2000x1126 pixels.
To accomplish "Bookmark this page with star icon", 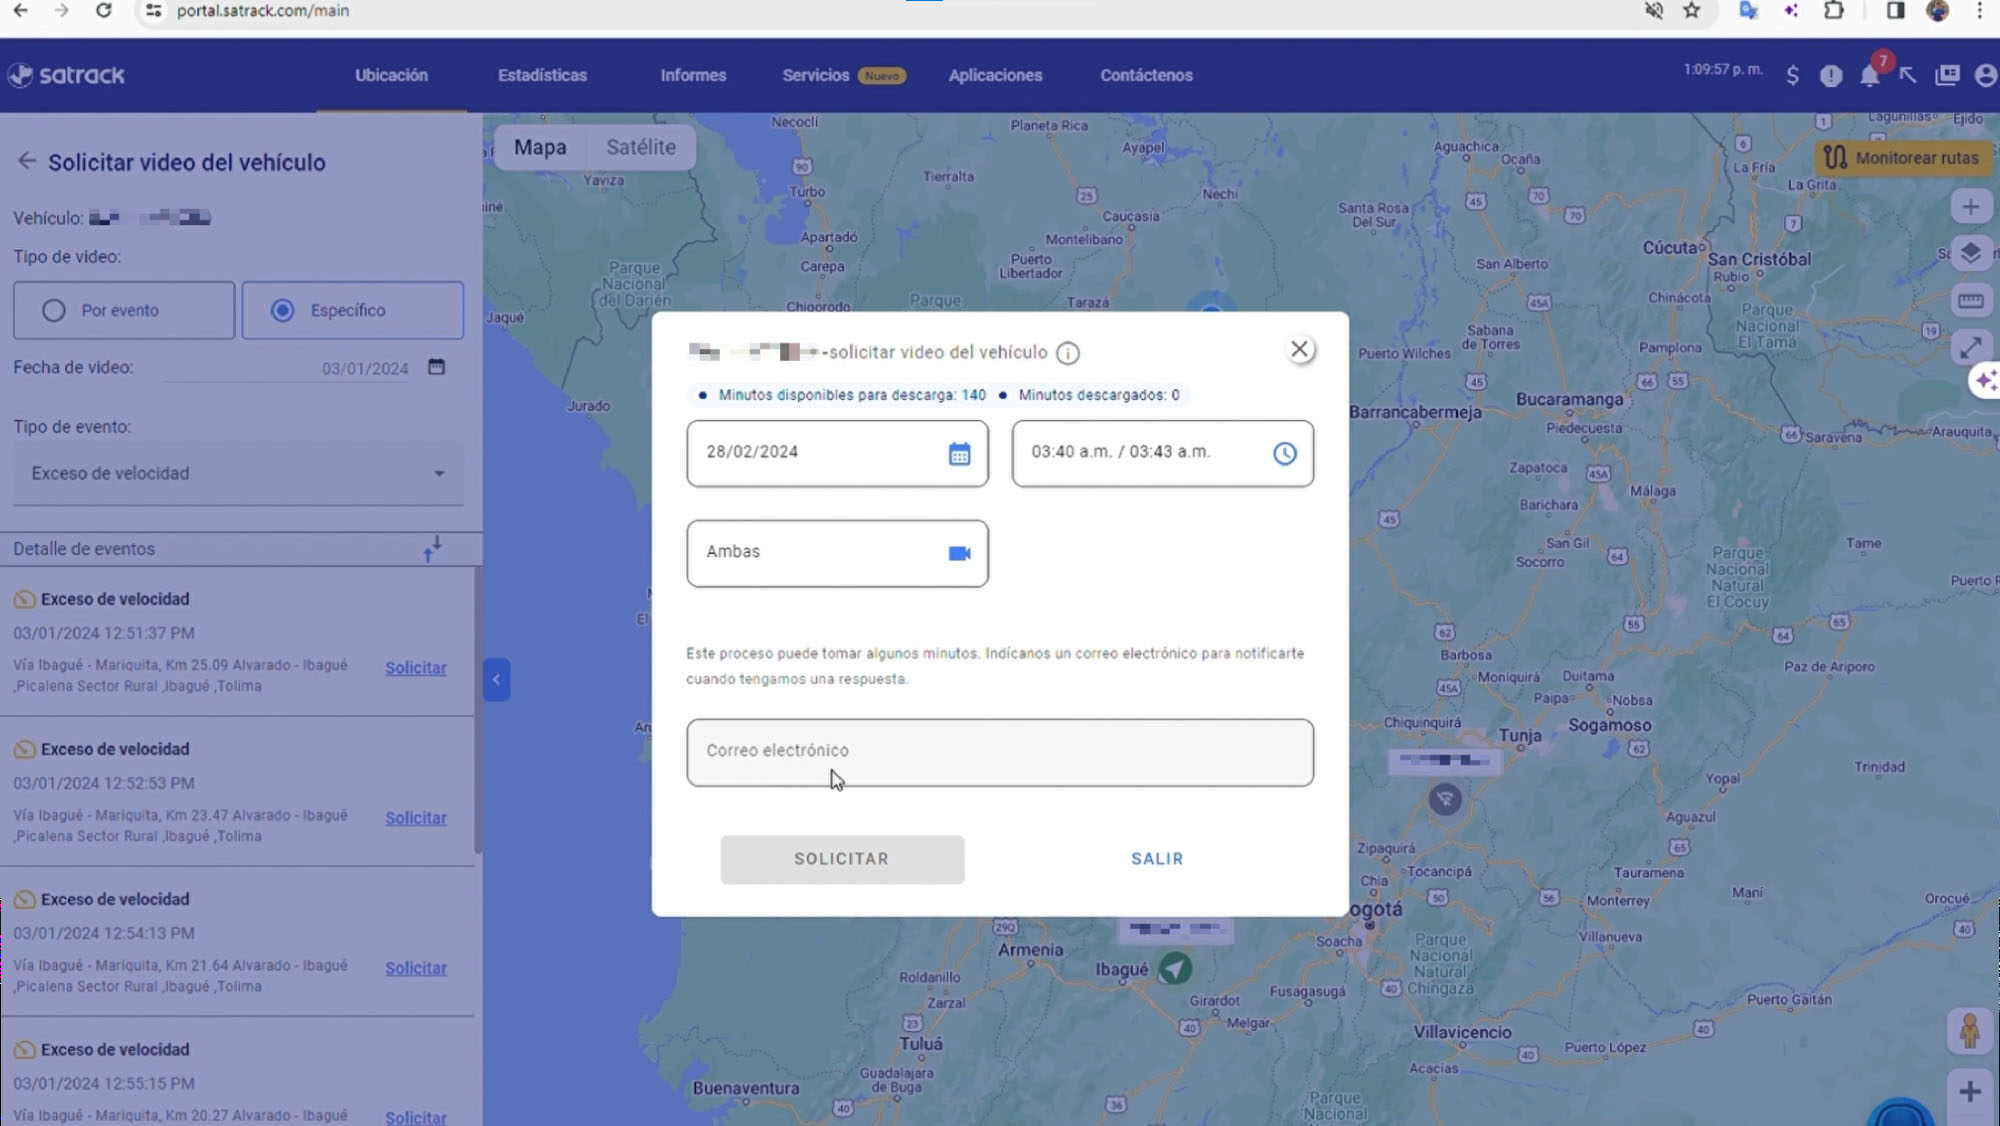I will click(1691, 11).
